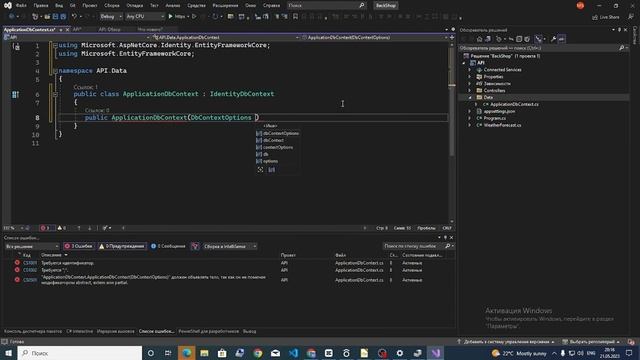Open File Explorer from the taskbar
The height and width of the screenshot is (360, 640).
click(x=204, y=353)
